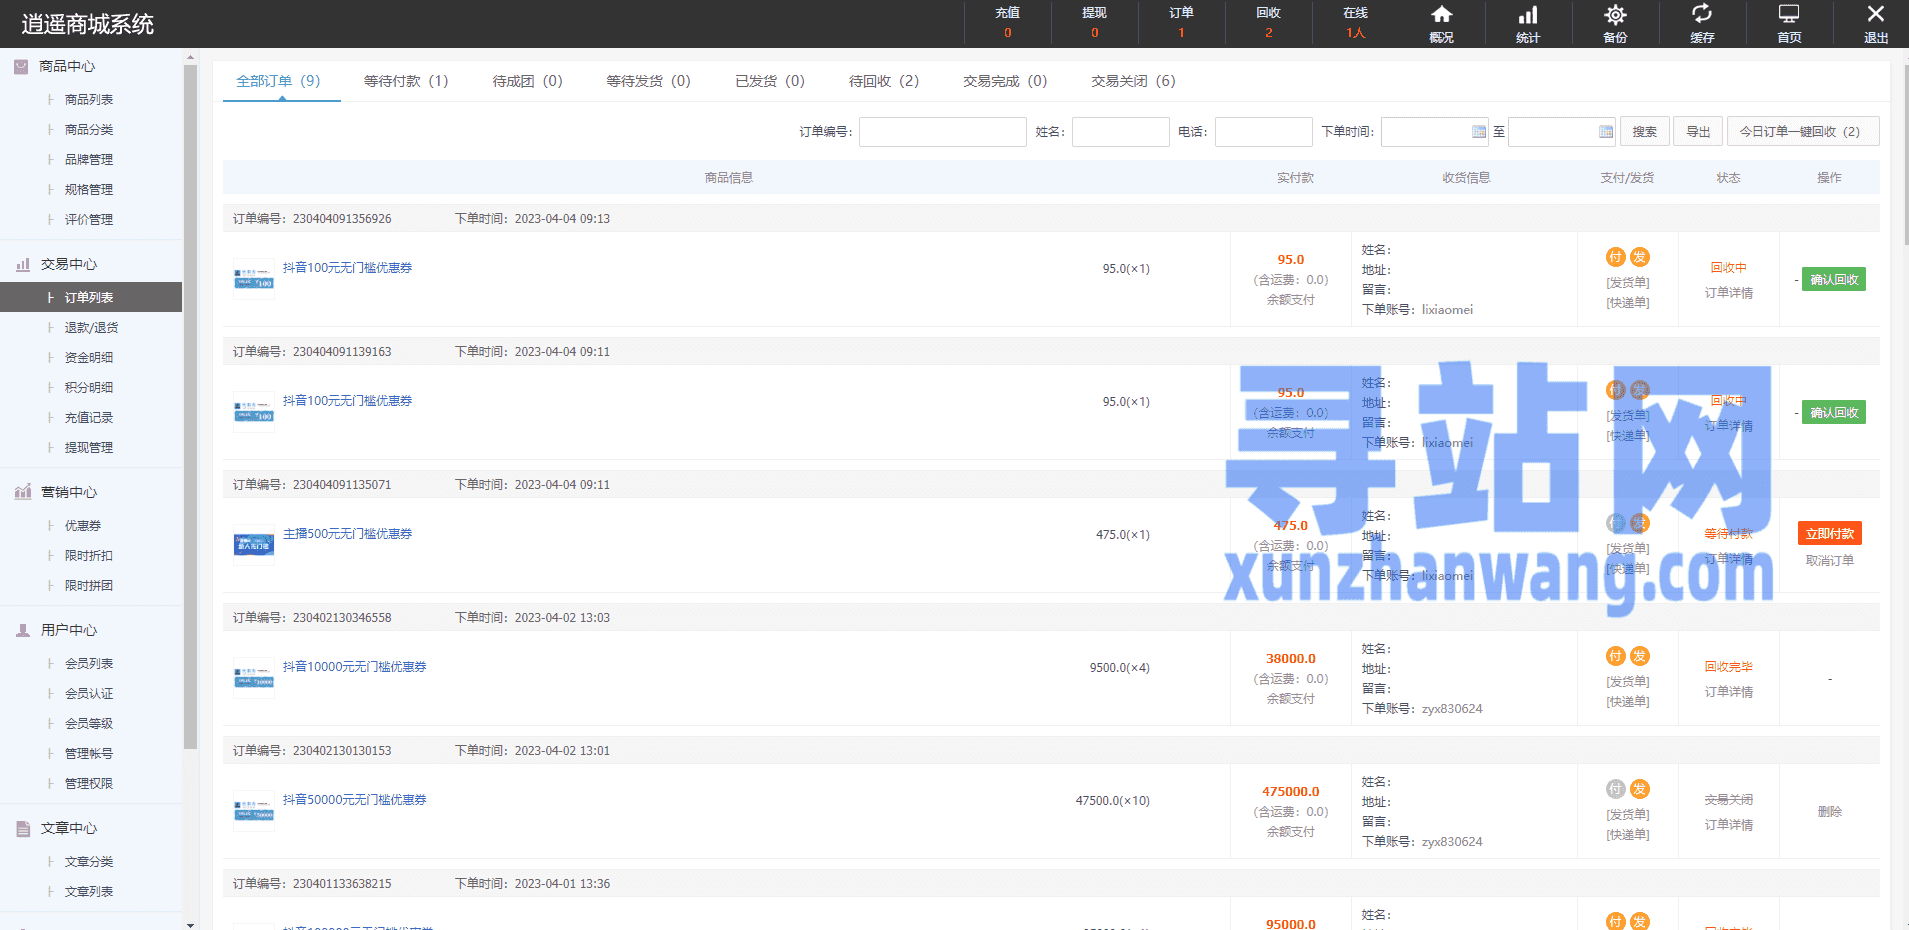Click the 营销中心 section icon
This screenshot has height=930, width=1909.
coord(23,492)
